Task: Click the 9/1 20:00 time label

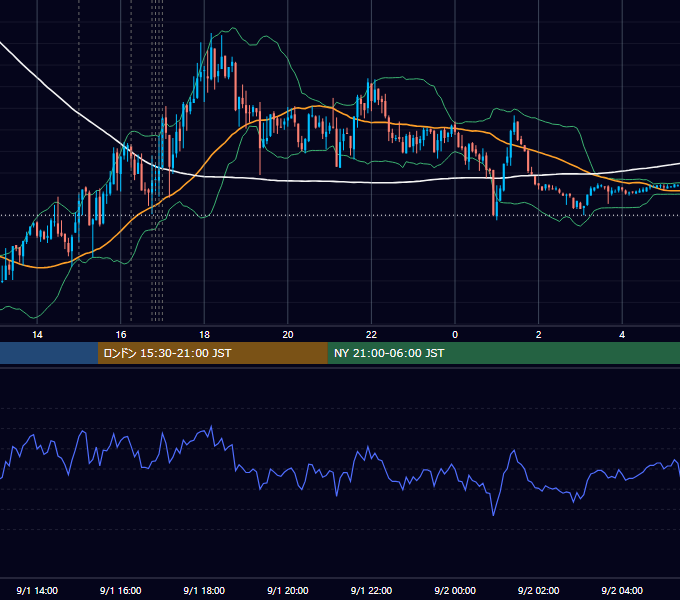Action: click(x=288, y=590)
